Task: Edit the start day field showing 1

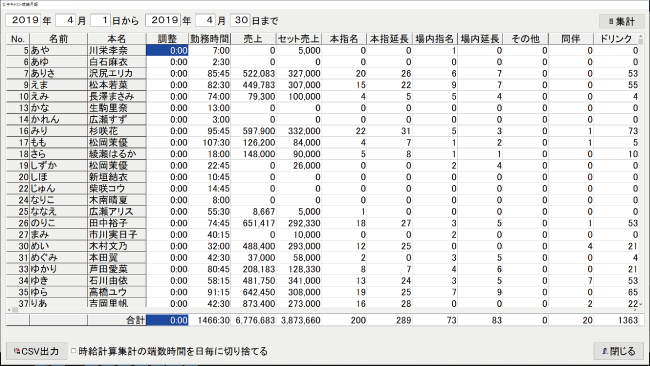Action: pyautogui.click(x=100, y=20)
